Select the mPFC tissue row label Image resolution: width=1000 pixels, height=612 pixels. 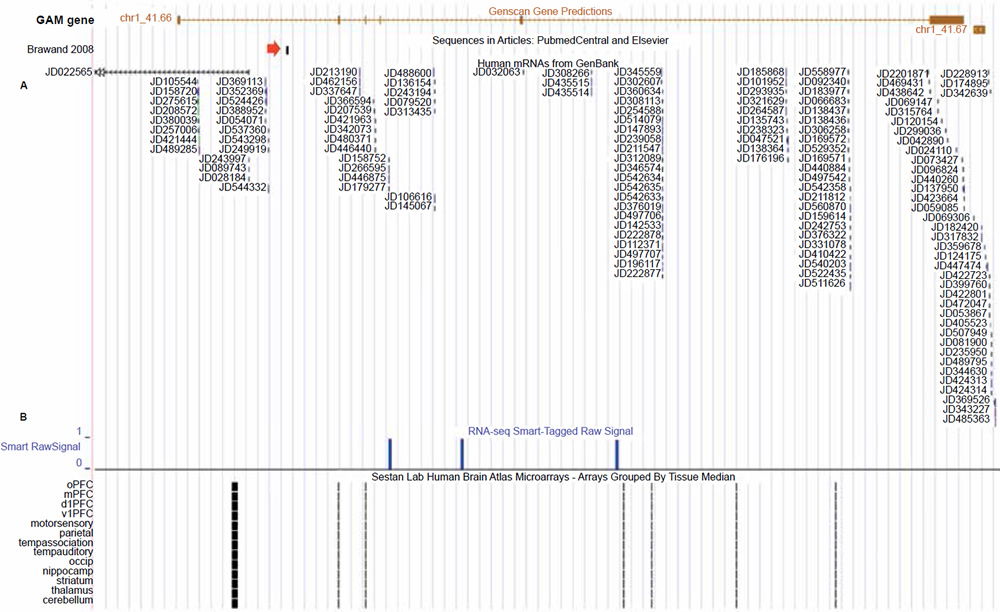pos(78,494)
